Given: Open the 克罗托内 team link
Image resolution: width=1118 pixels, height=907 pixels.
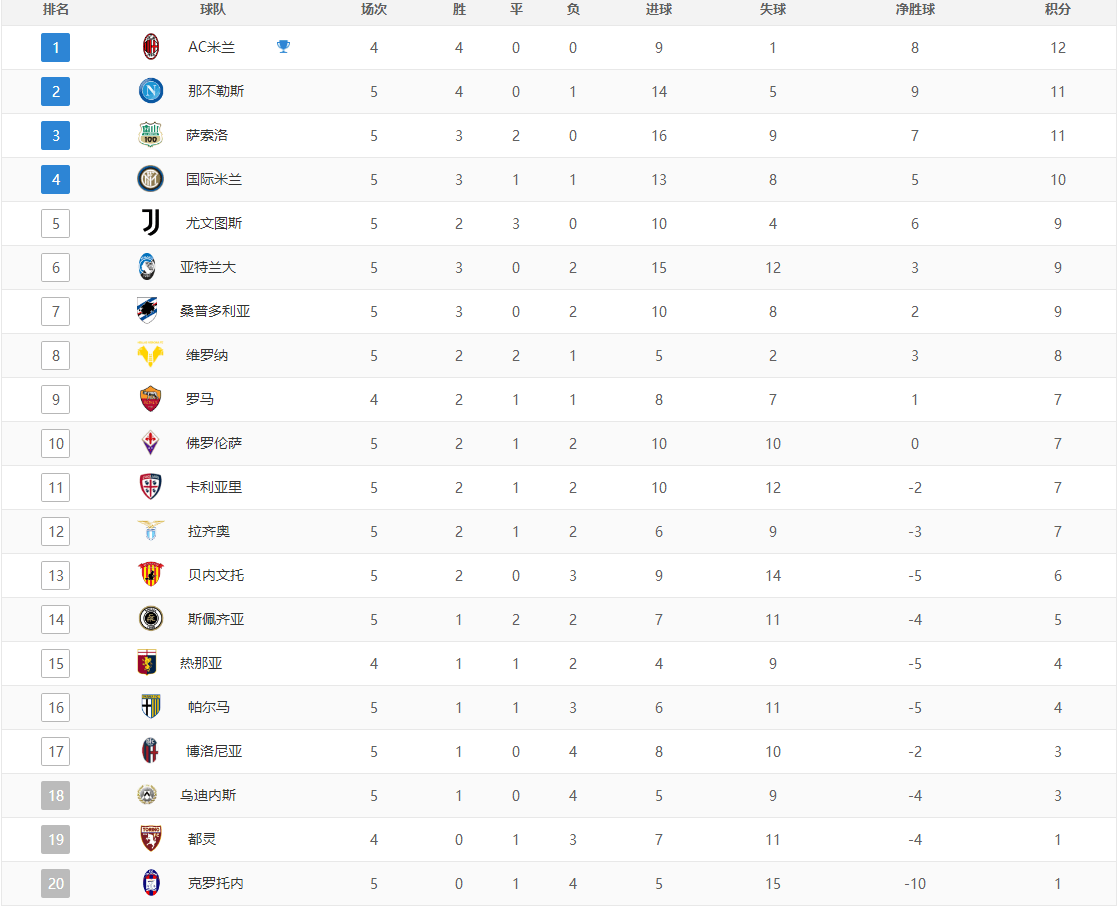Looking at the screenshot, I should pyautogui.click(x=215, y=883).
